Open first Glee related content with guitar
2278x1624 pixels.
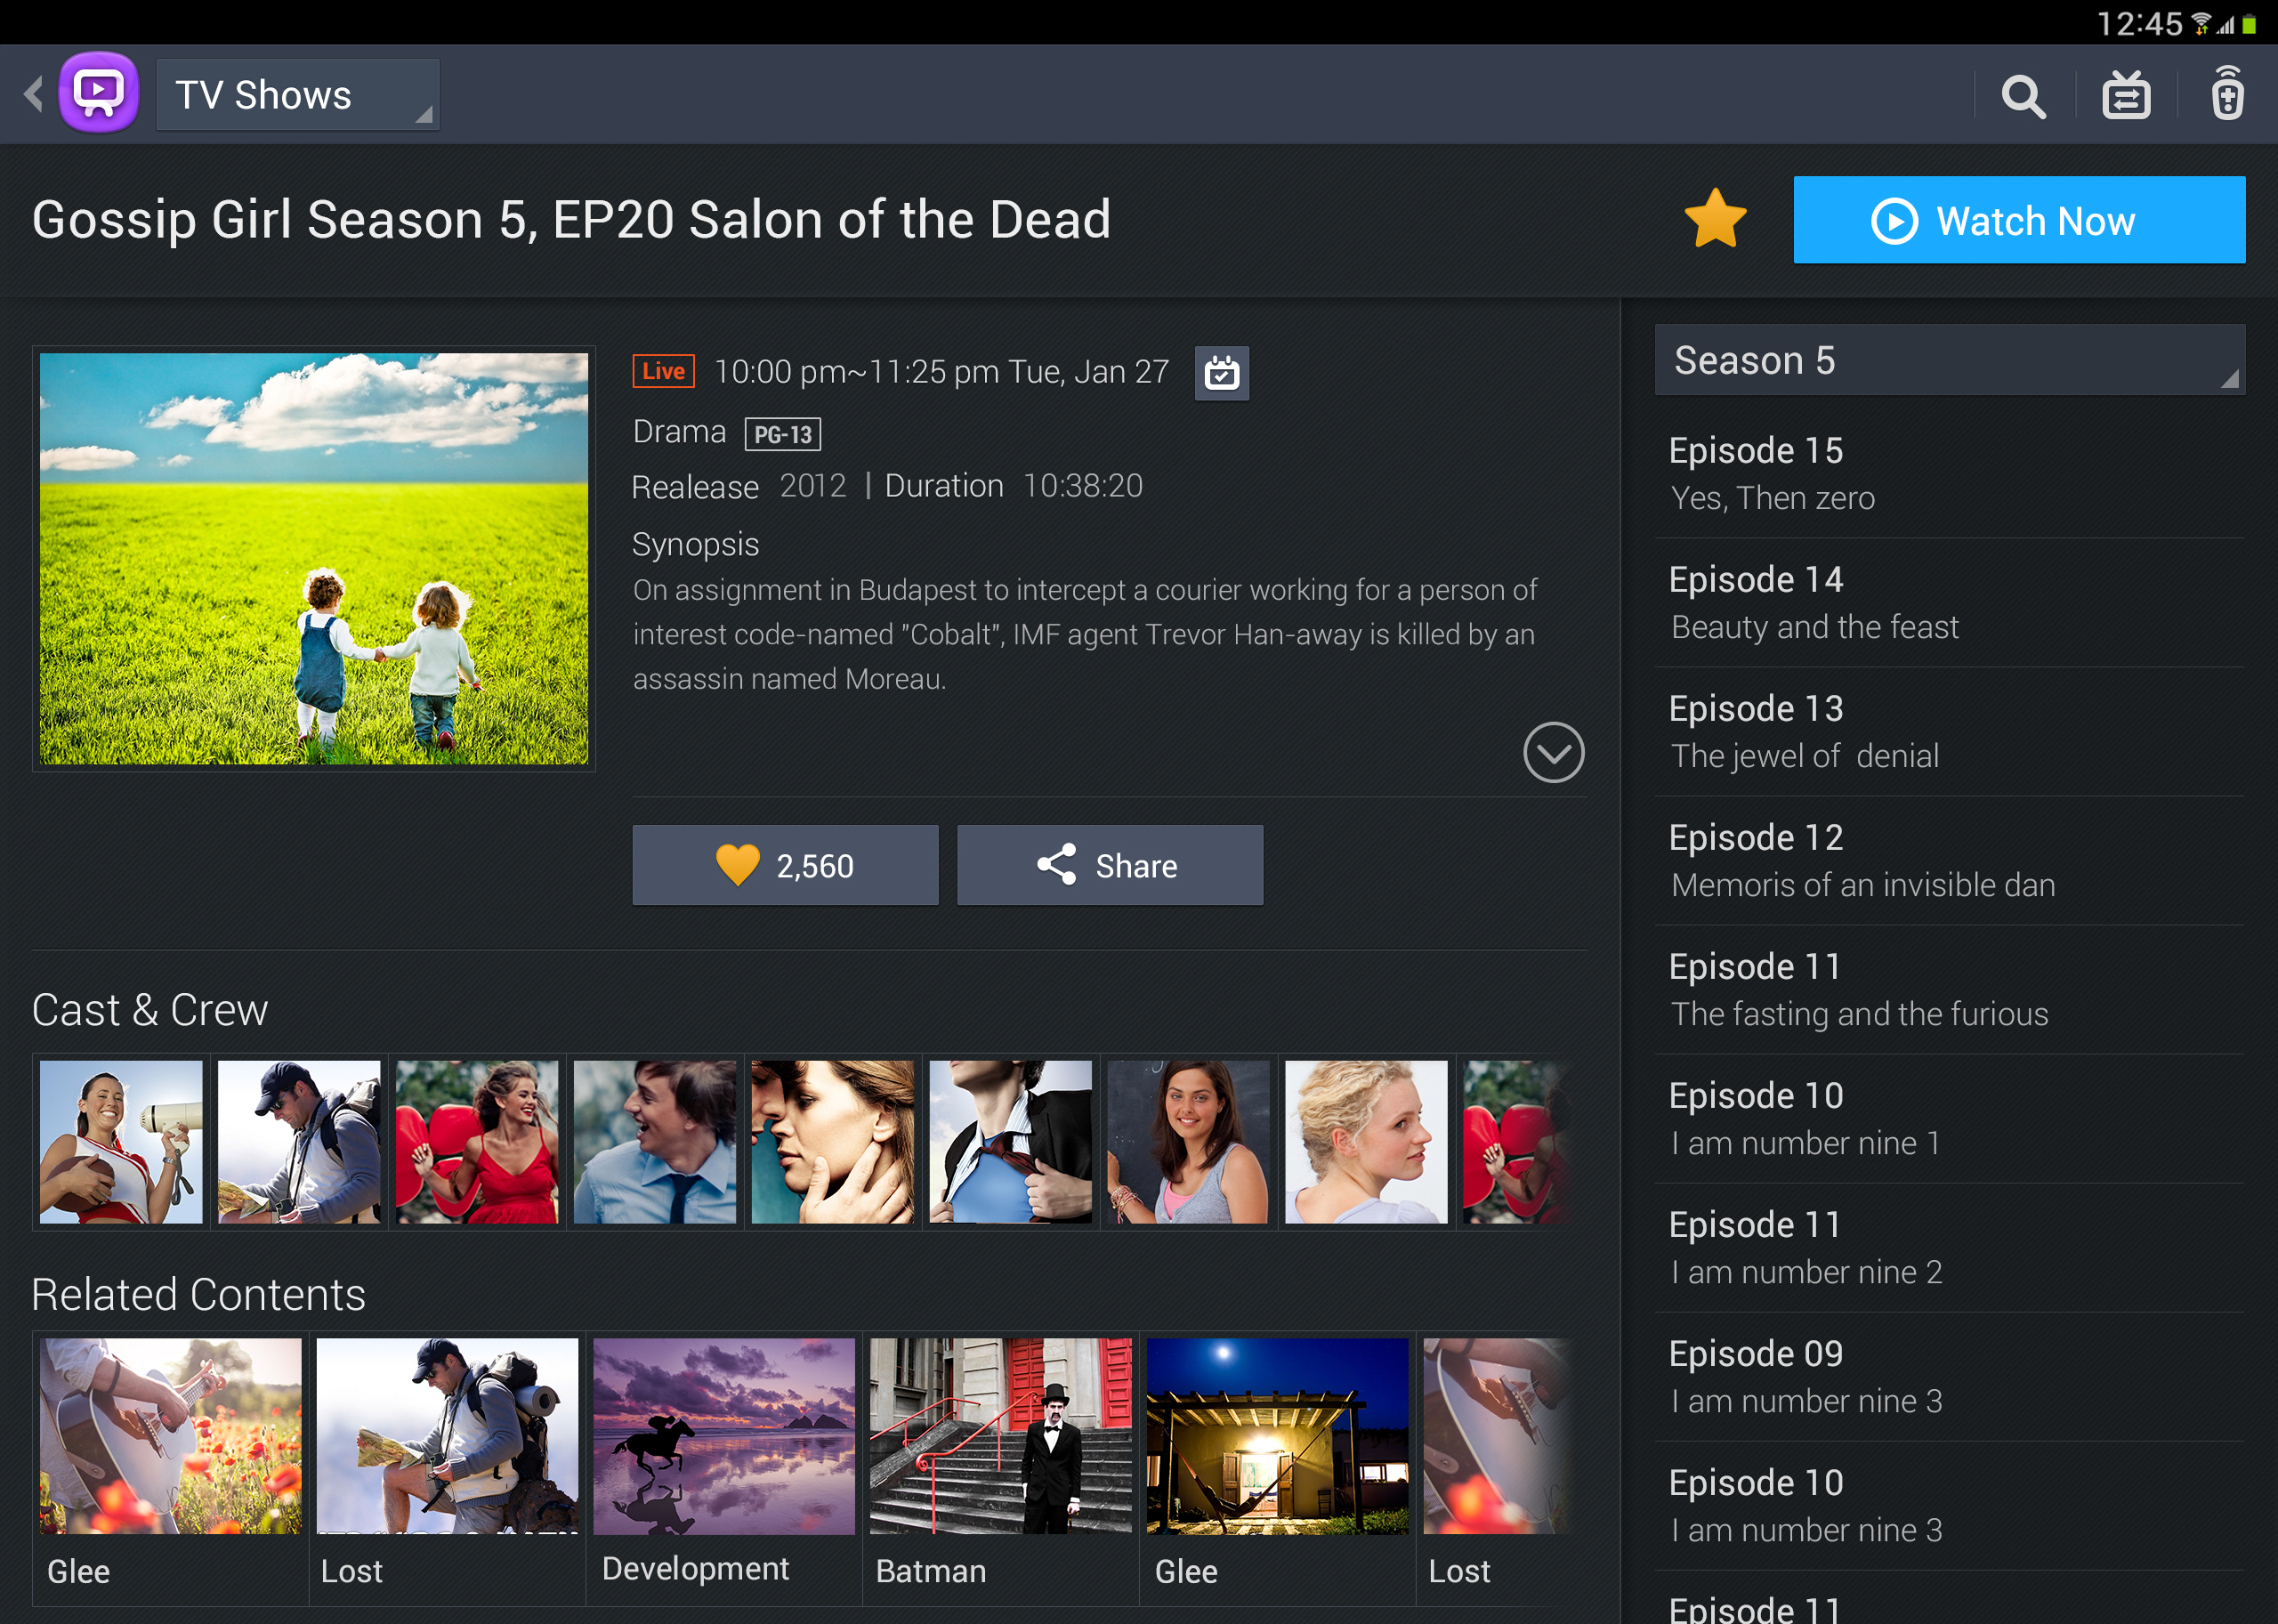pyautogui.click(x=170, y=1468)
